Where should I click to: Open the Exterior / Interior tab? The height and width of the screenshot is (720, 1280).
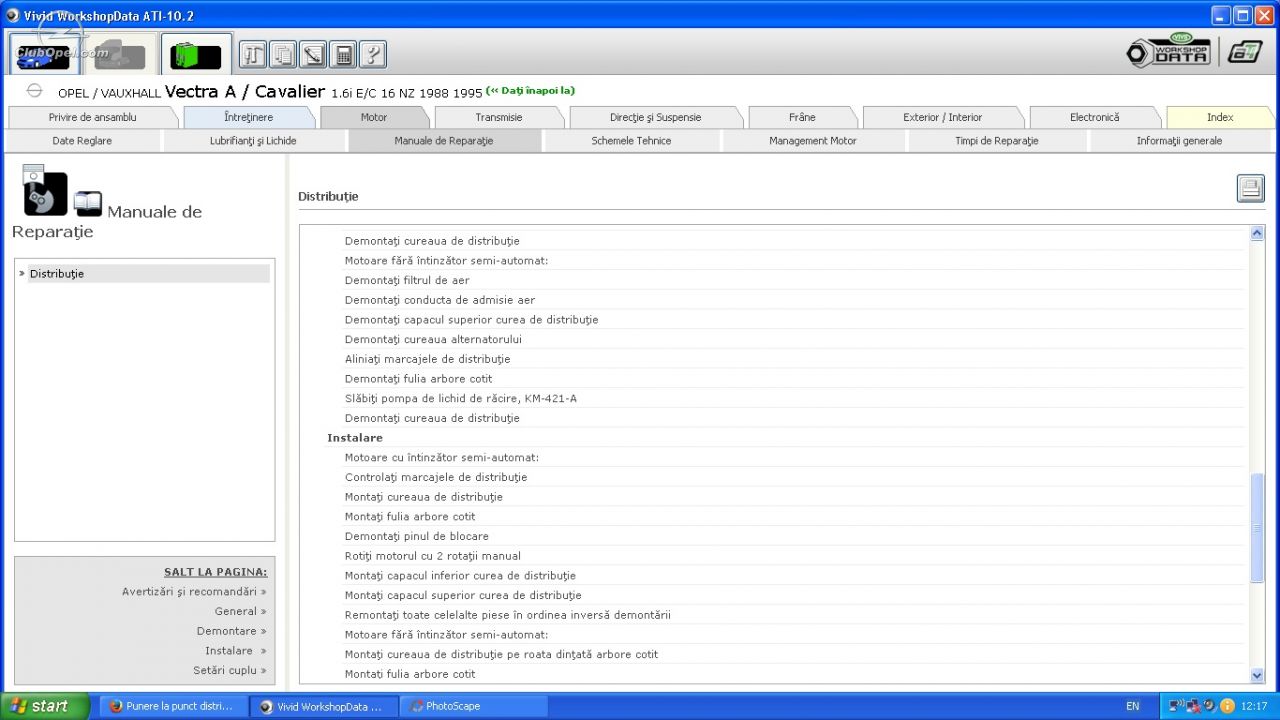pos(942,117)
